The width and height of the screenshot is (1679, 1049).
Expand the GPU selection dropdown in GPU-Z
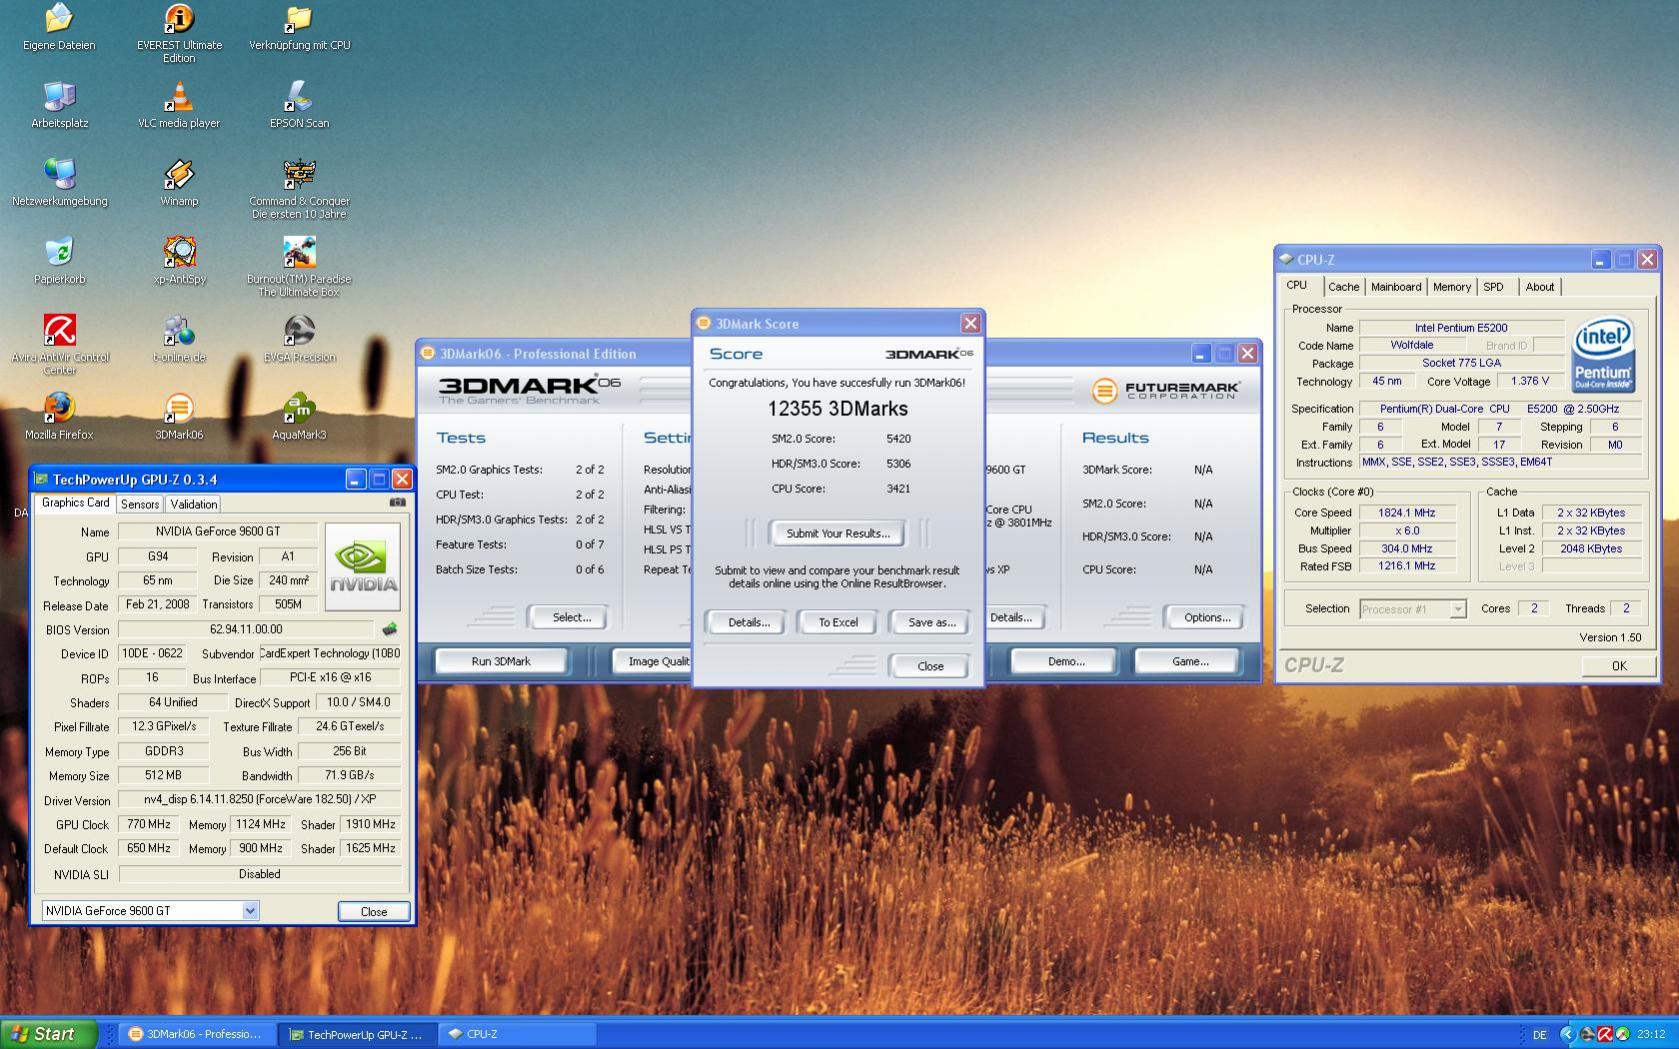pos(250,911)
